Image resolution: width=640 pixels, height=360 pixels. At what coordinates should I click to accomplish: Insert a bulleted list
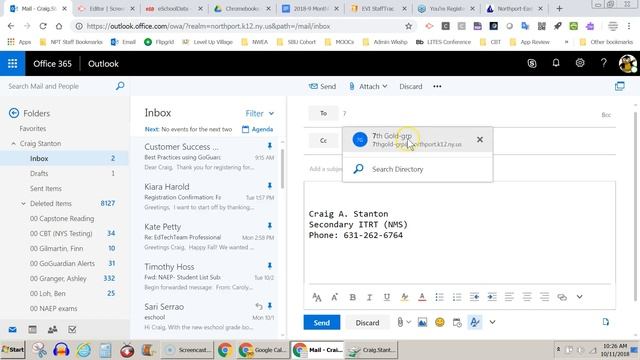tap(439, 297)
